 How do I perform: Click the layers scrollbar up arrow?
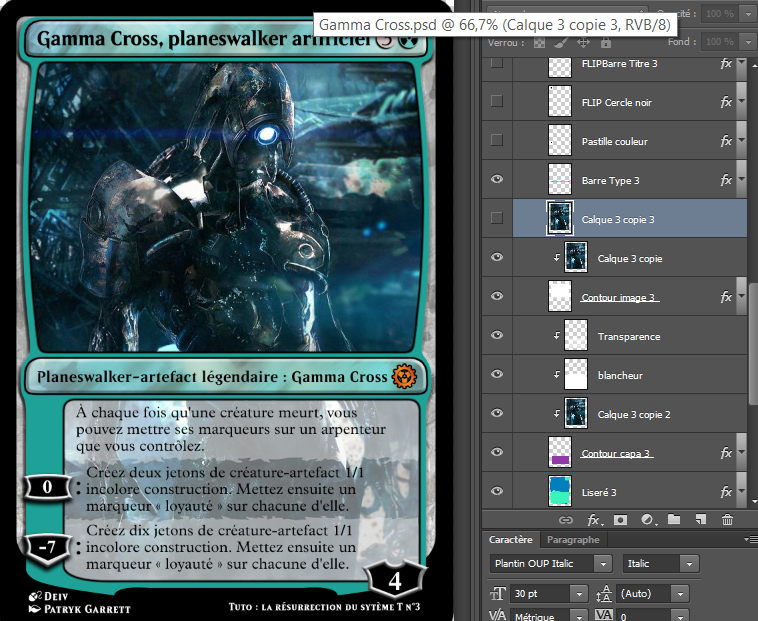pos(754,64)
